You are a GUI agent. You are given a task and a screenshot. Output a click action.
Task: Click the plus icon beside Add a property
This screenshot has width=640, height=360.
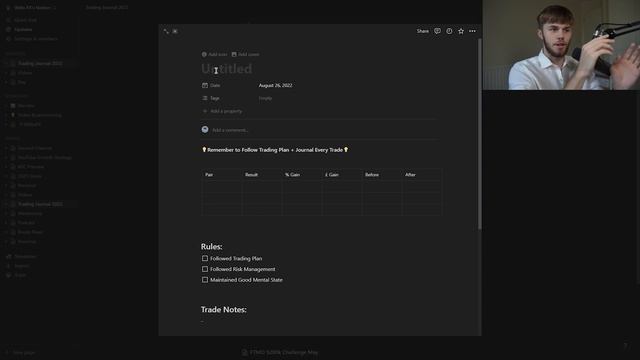click(205, 111)
